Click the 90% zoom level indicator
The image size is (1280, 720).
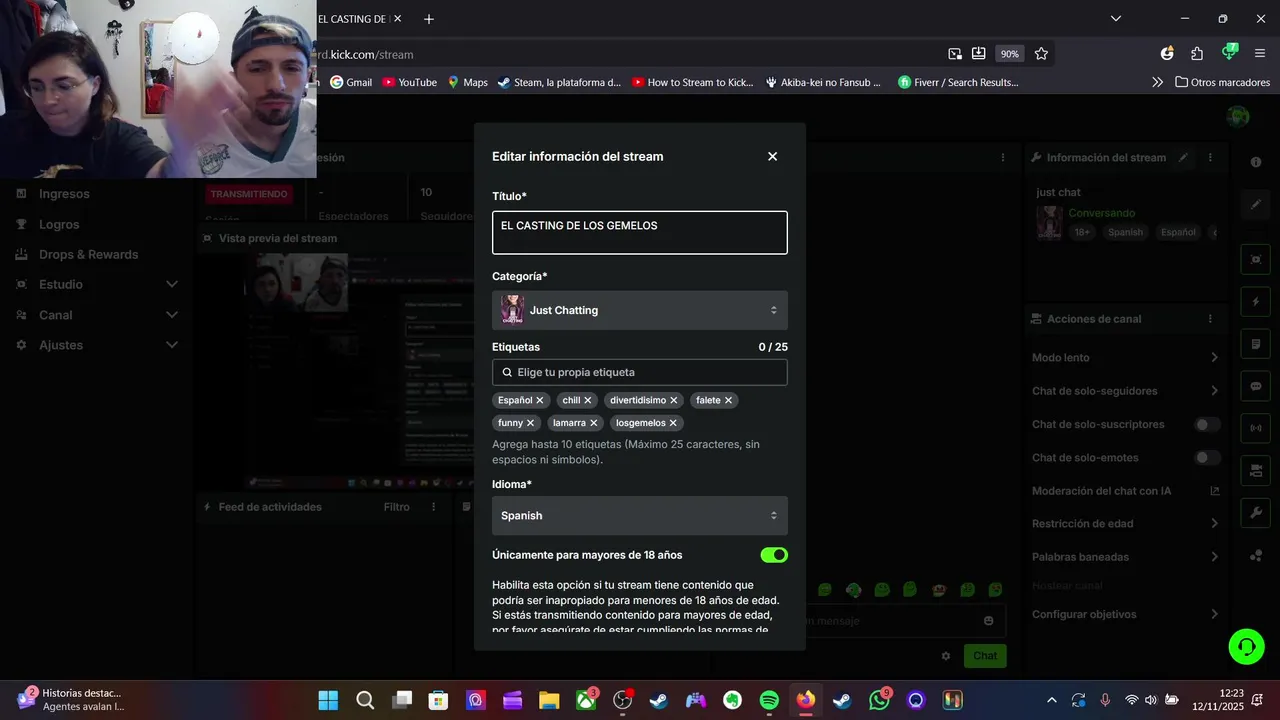(1009, 54)
